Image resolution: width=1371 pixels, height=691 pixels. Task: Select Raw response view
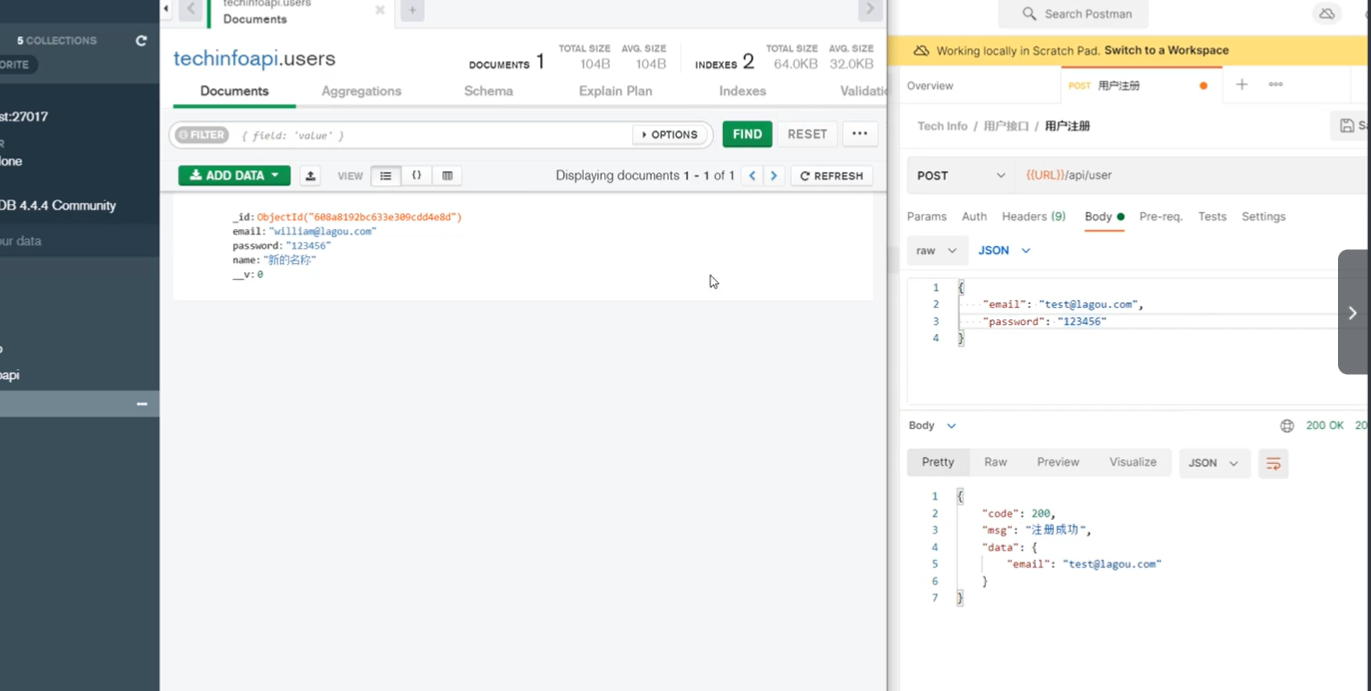[x=995, y=463]
